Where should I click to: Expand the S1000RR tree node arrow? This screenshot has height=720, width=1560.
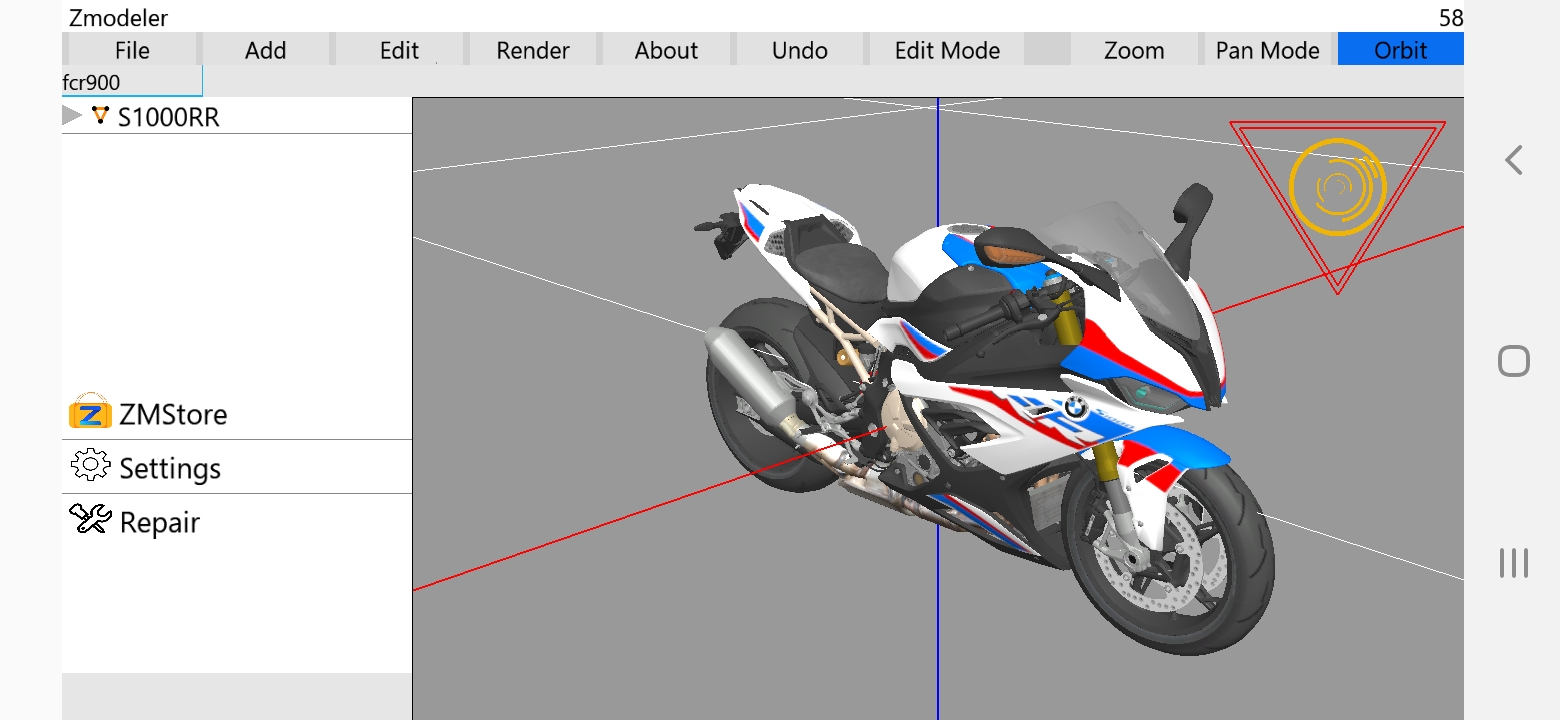[x=71, y=116]
